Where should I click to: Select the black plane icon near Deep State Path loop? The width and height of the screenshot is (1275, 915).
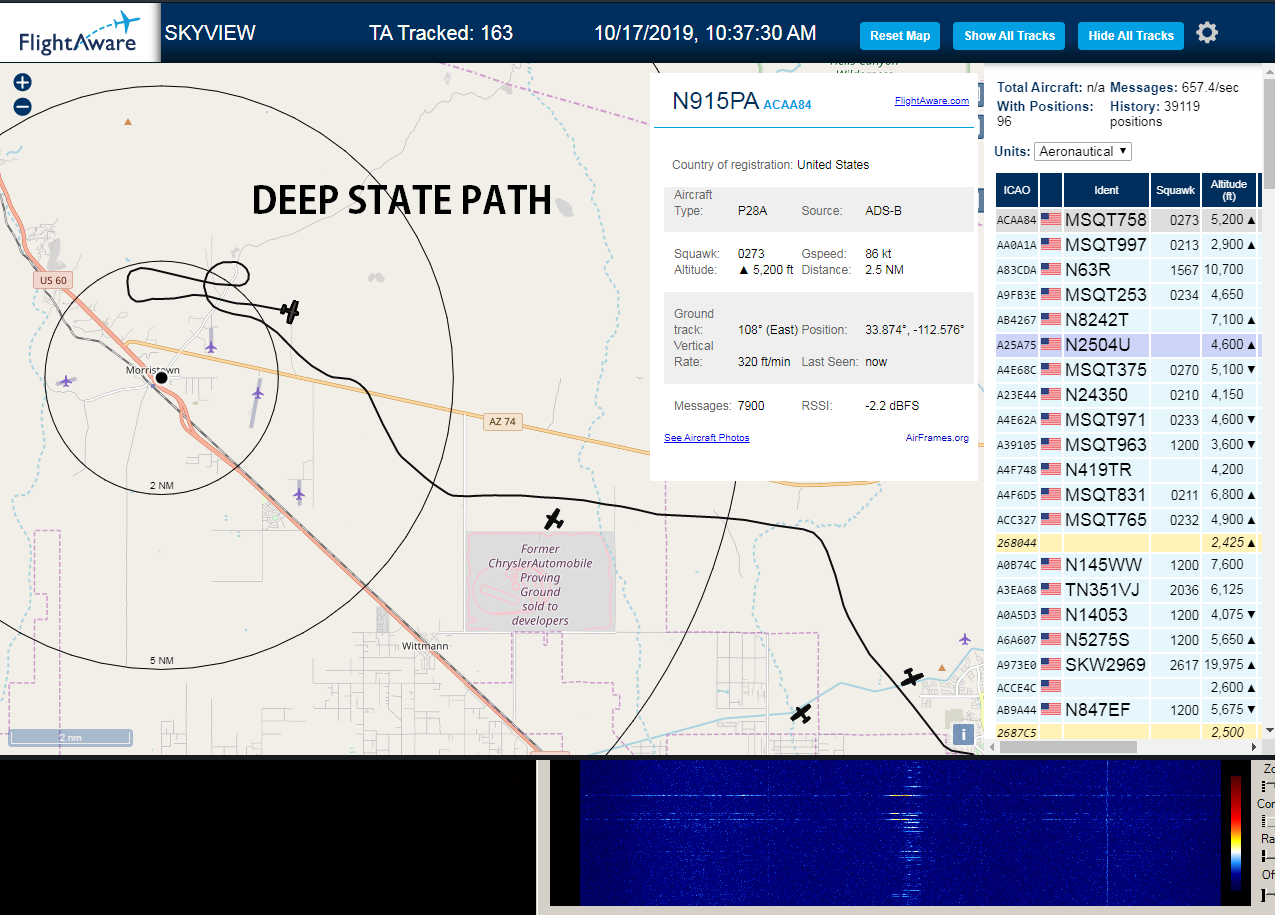click(290, 312)
